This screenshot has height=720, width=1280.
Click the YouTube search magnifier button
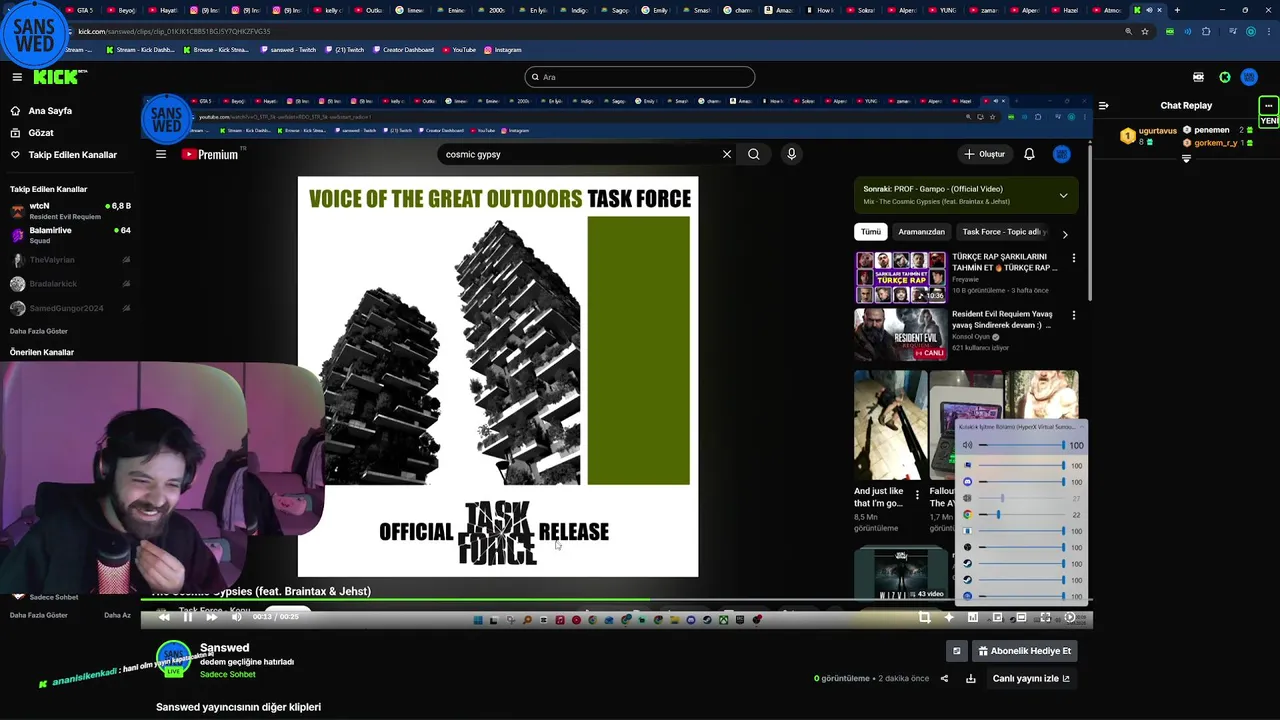click(x=754, y=154)
